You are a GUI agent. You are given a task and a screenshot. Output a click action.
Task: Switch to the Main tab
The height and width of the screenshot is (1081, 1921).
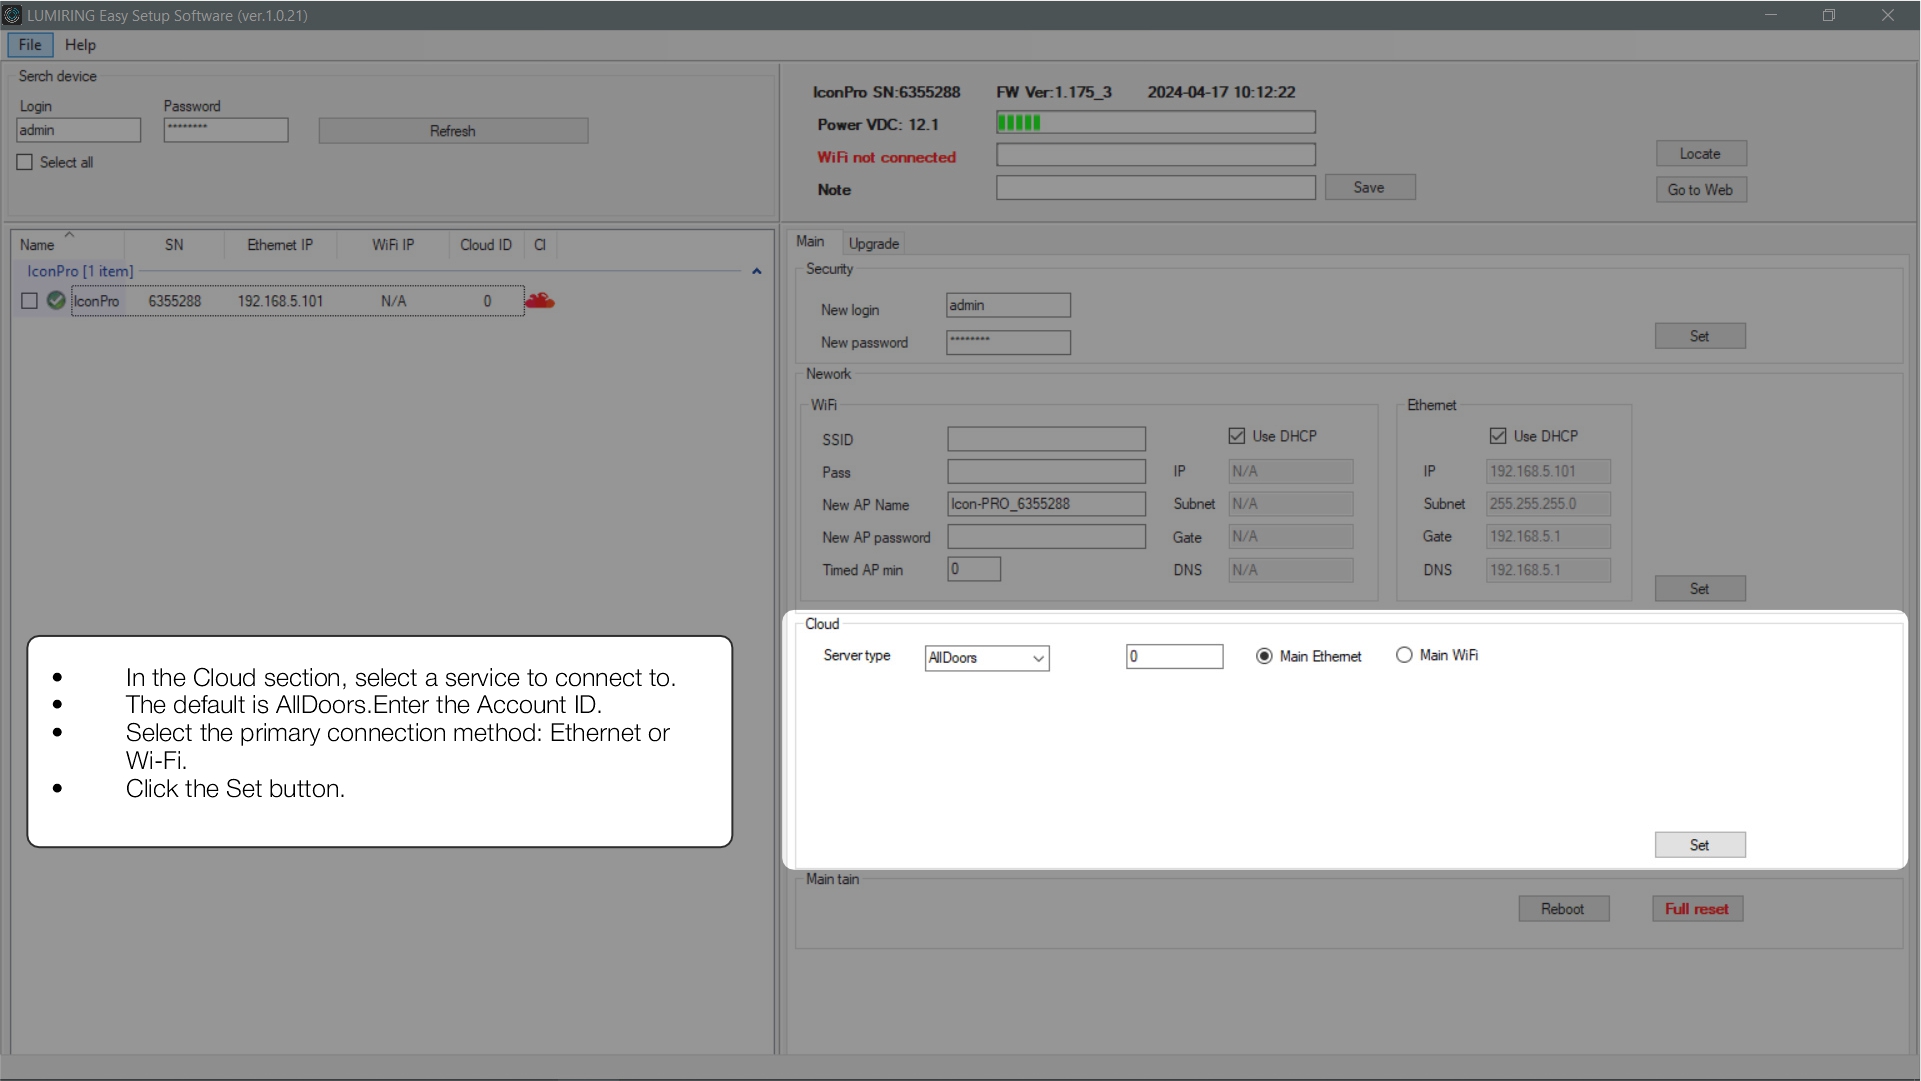[810, 242]
